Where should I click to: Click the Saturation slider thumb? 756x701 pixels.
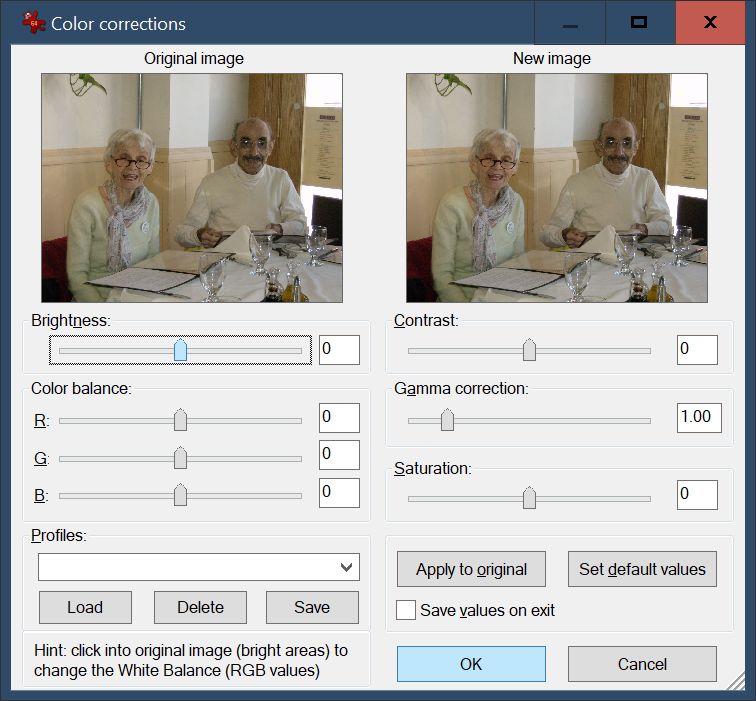529,497
